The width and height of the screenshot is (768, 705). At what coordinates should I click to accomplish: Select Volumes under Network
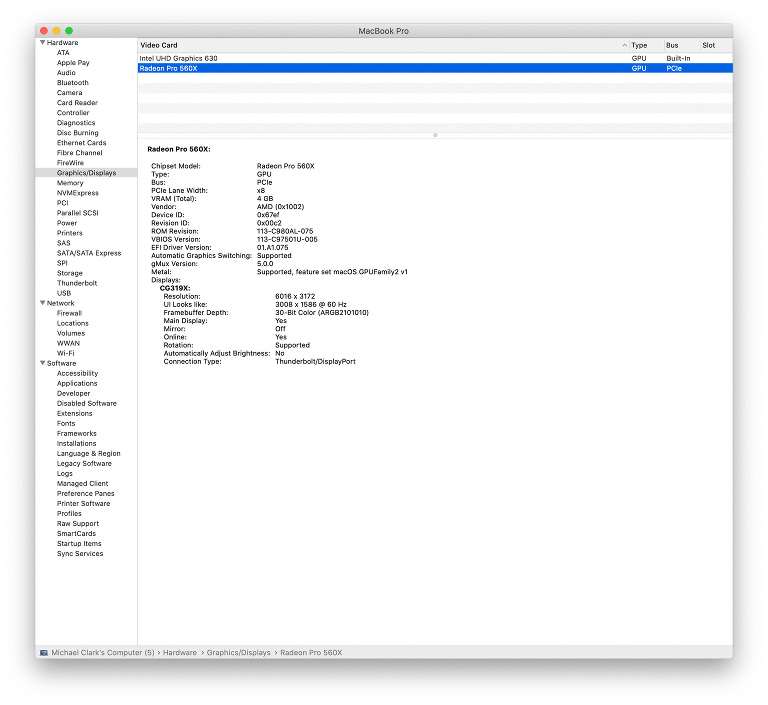[71, 333]
